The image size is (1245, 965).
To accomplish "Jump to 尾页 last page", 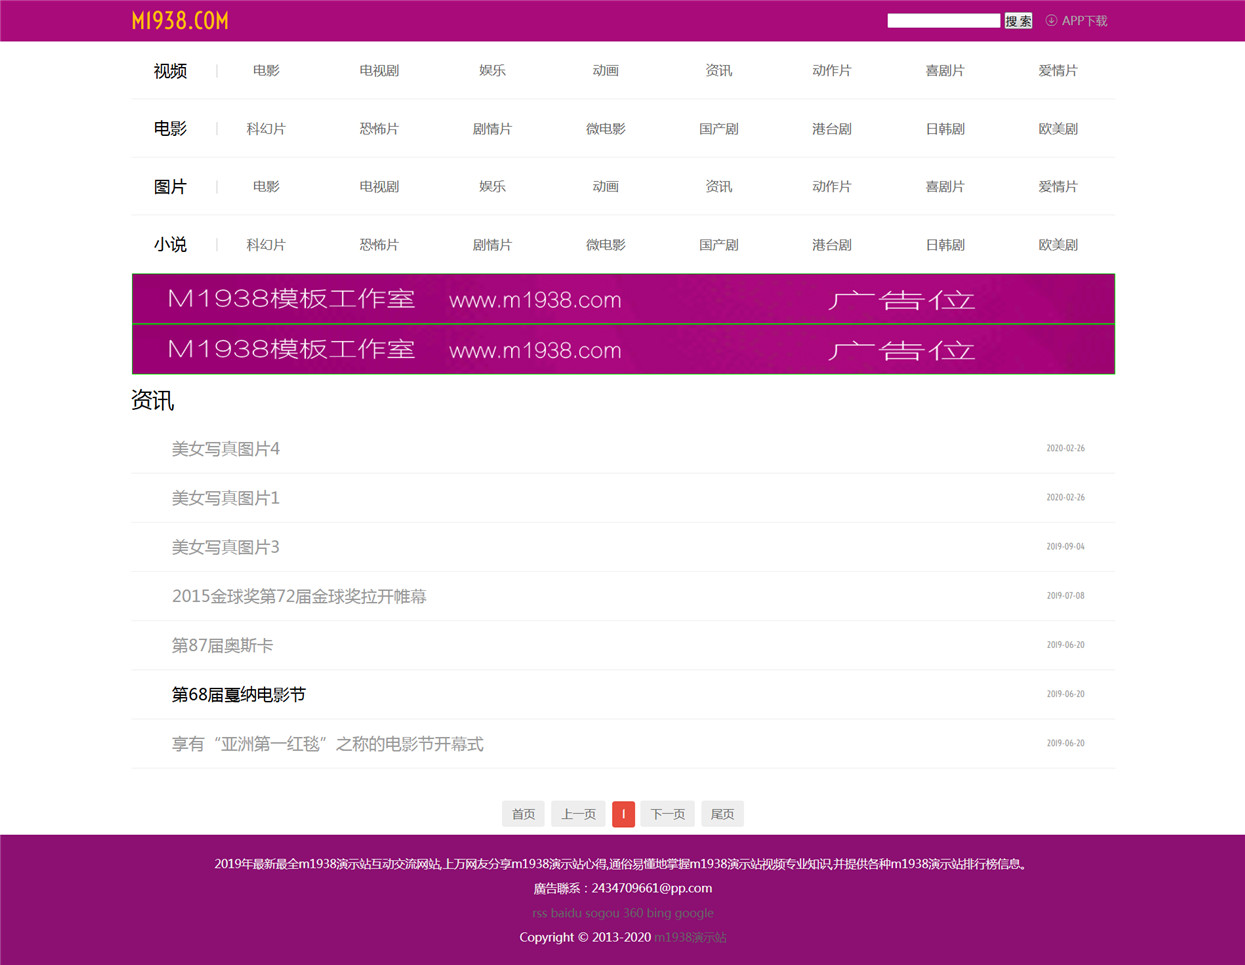I will click(x=722, y=814).
